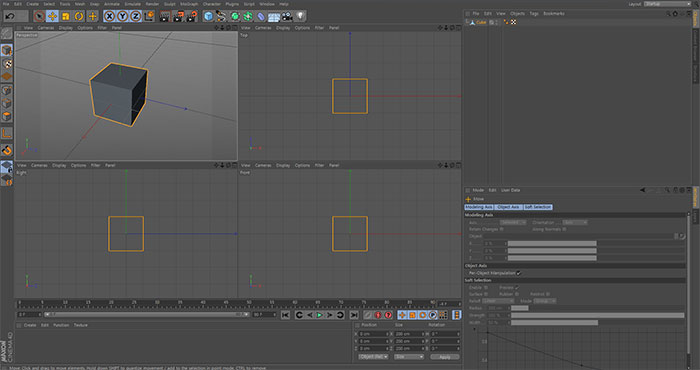Image resolution: width=700 pixels, height=370 pixels.
Task: Click the Record Active Objects red button
Action: [x=378, y=315]
